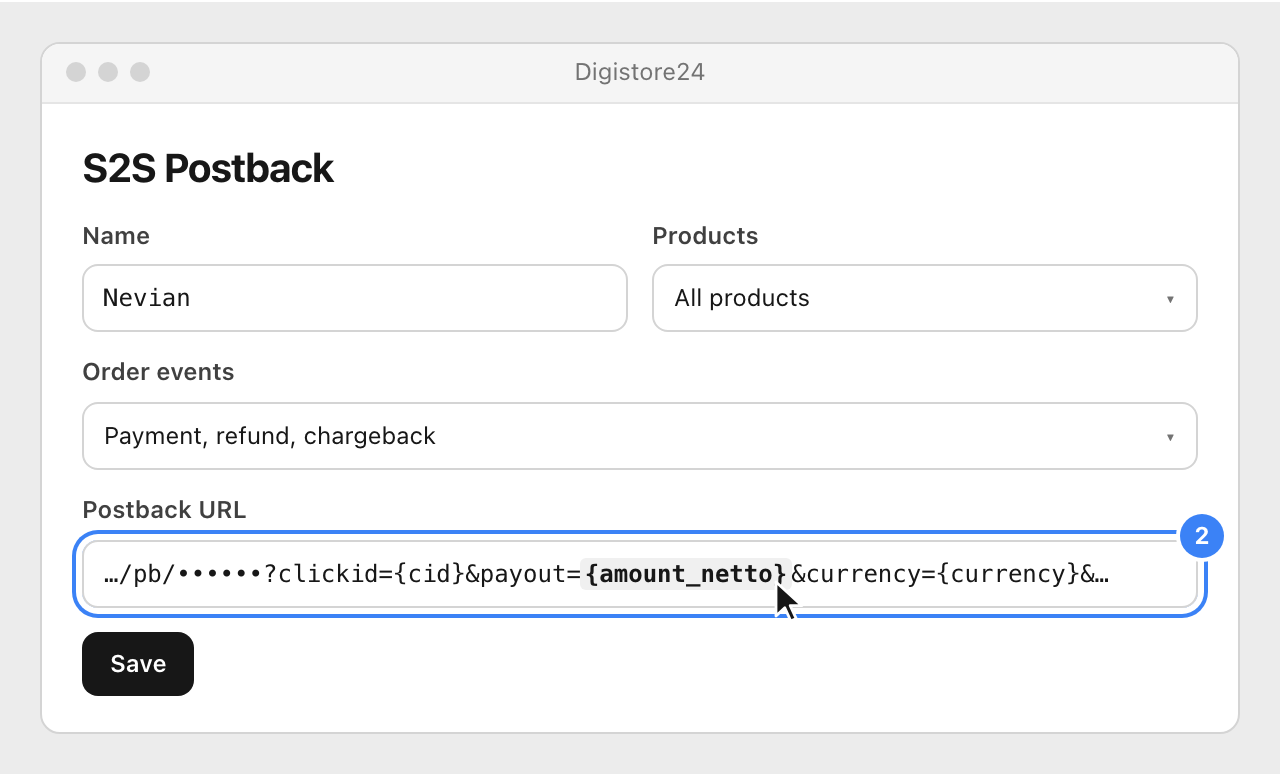
Task: Click the Digistore24 window title
Action: [x=640, y=72]
